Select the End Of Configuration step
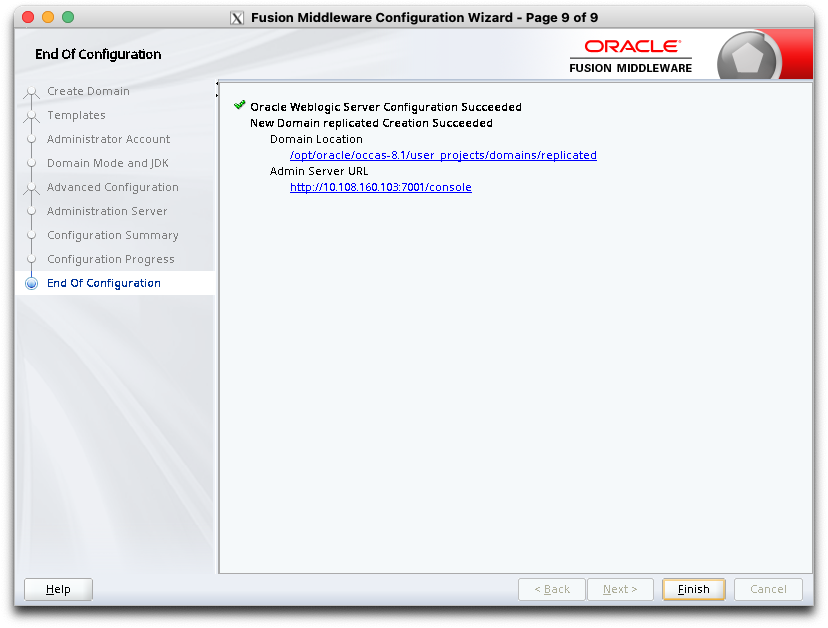 pyautogui.click(x=104, y=284)
